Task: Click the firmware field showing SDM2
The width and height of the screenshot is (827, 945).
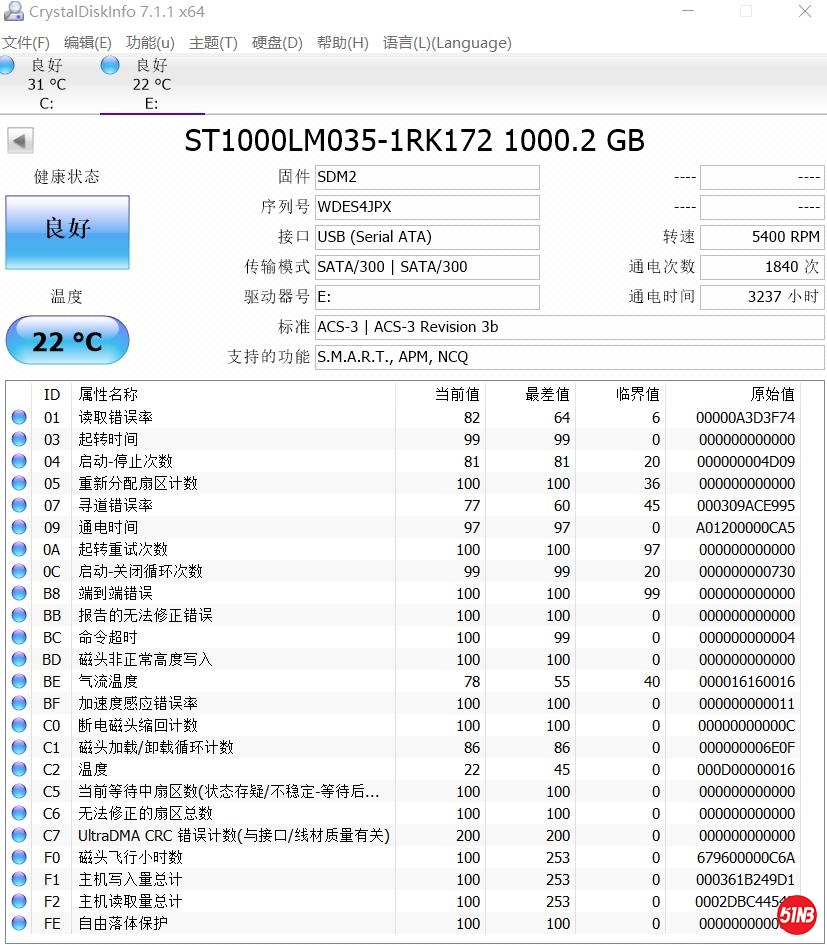Action: 427,177
